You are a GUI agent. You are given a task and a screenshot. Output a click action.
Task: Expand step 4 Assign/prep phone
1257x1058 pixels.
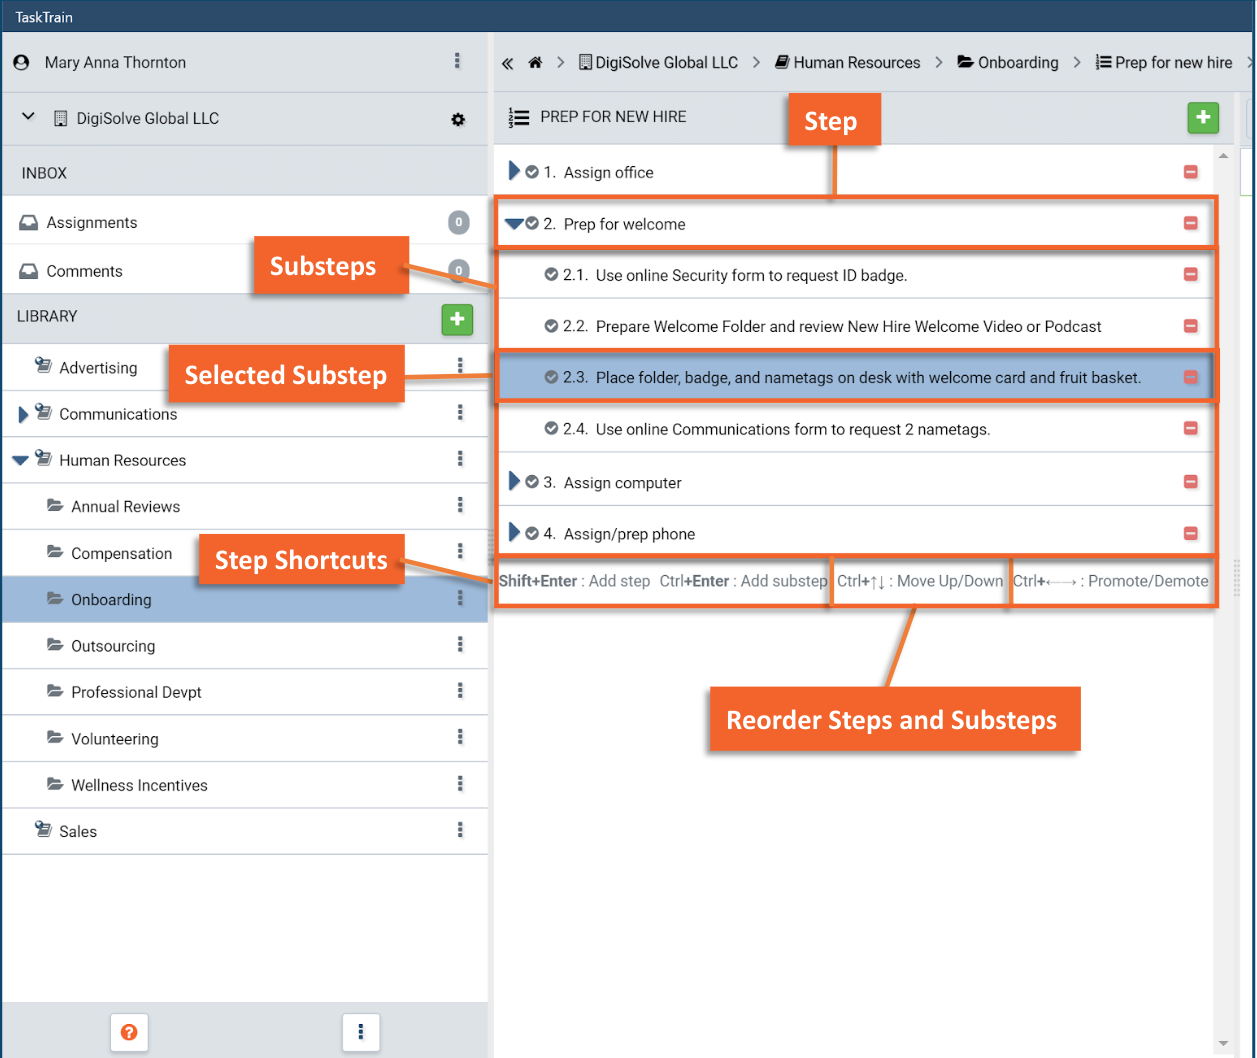[514, 533]
